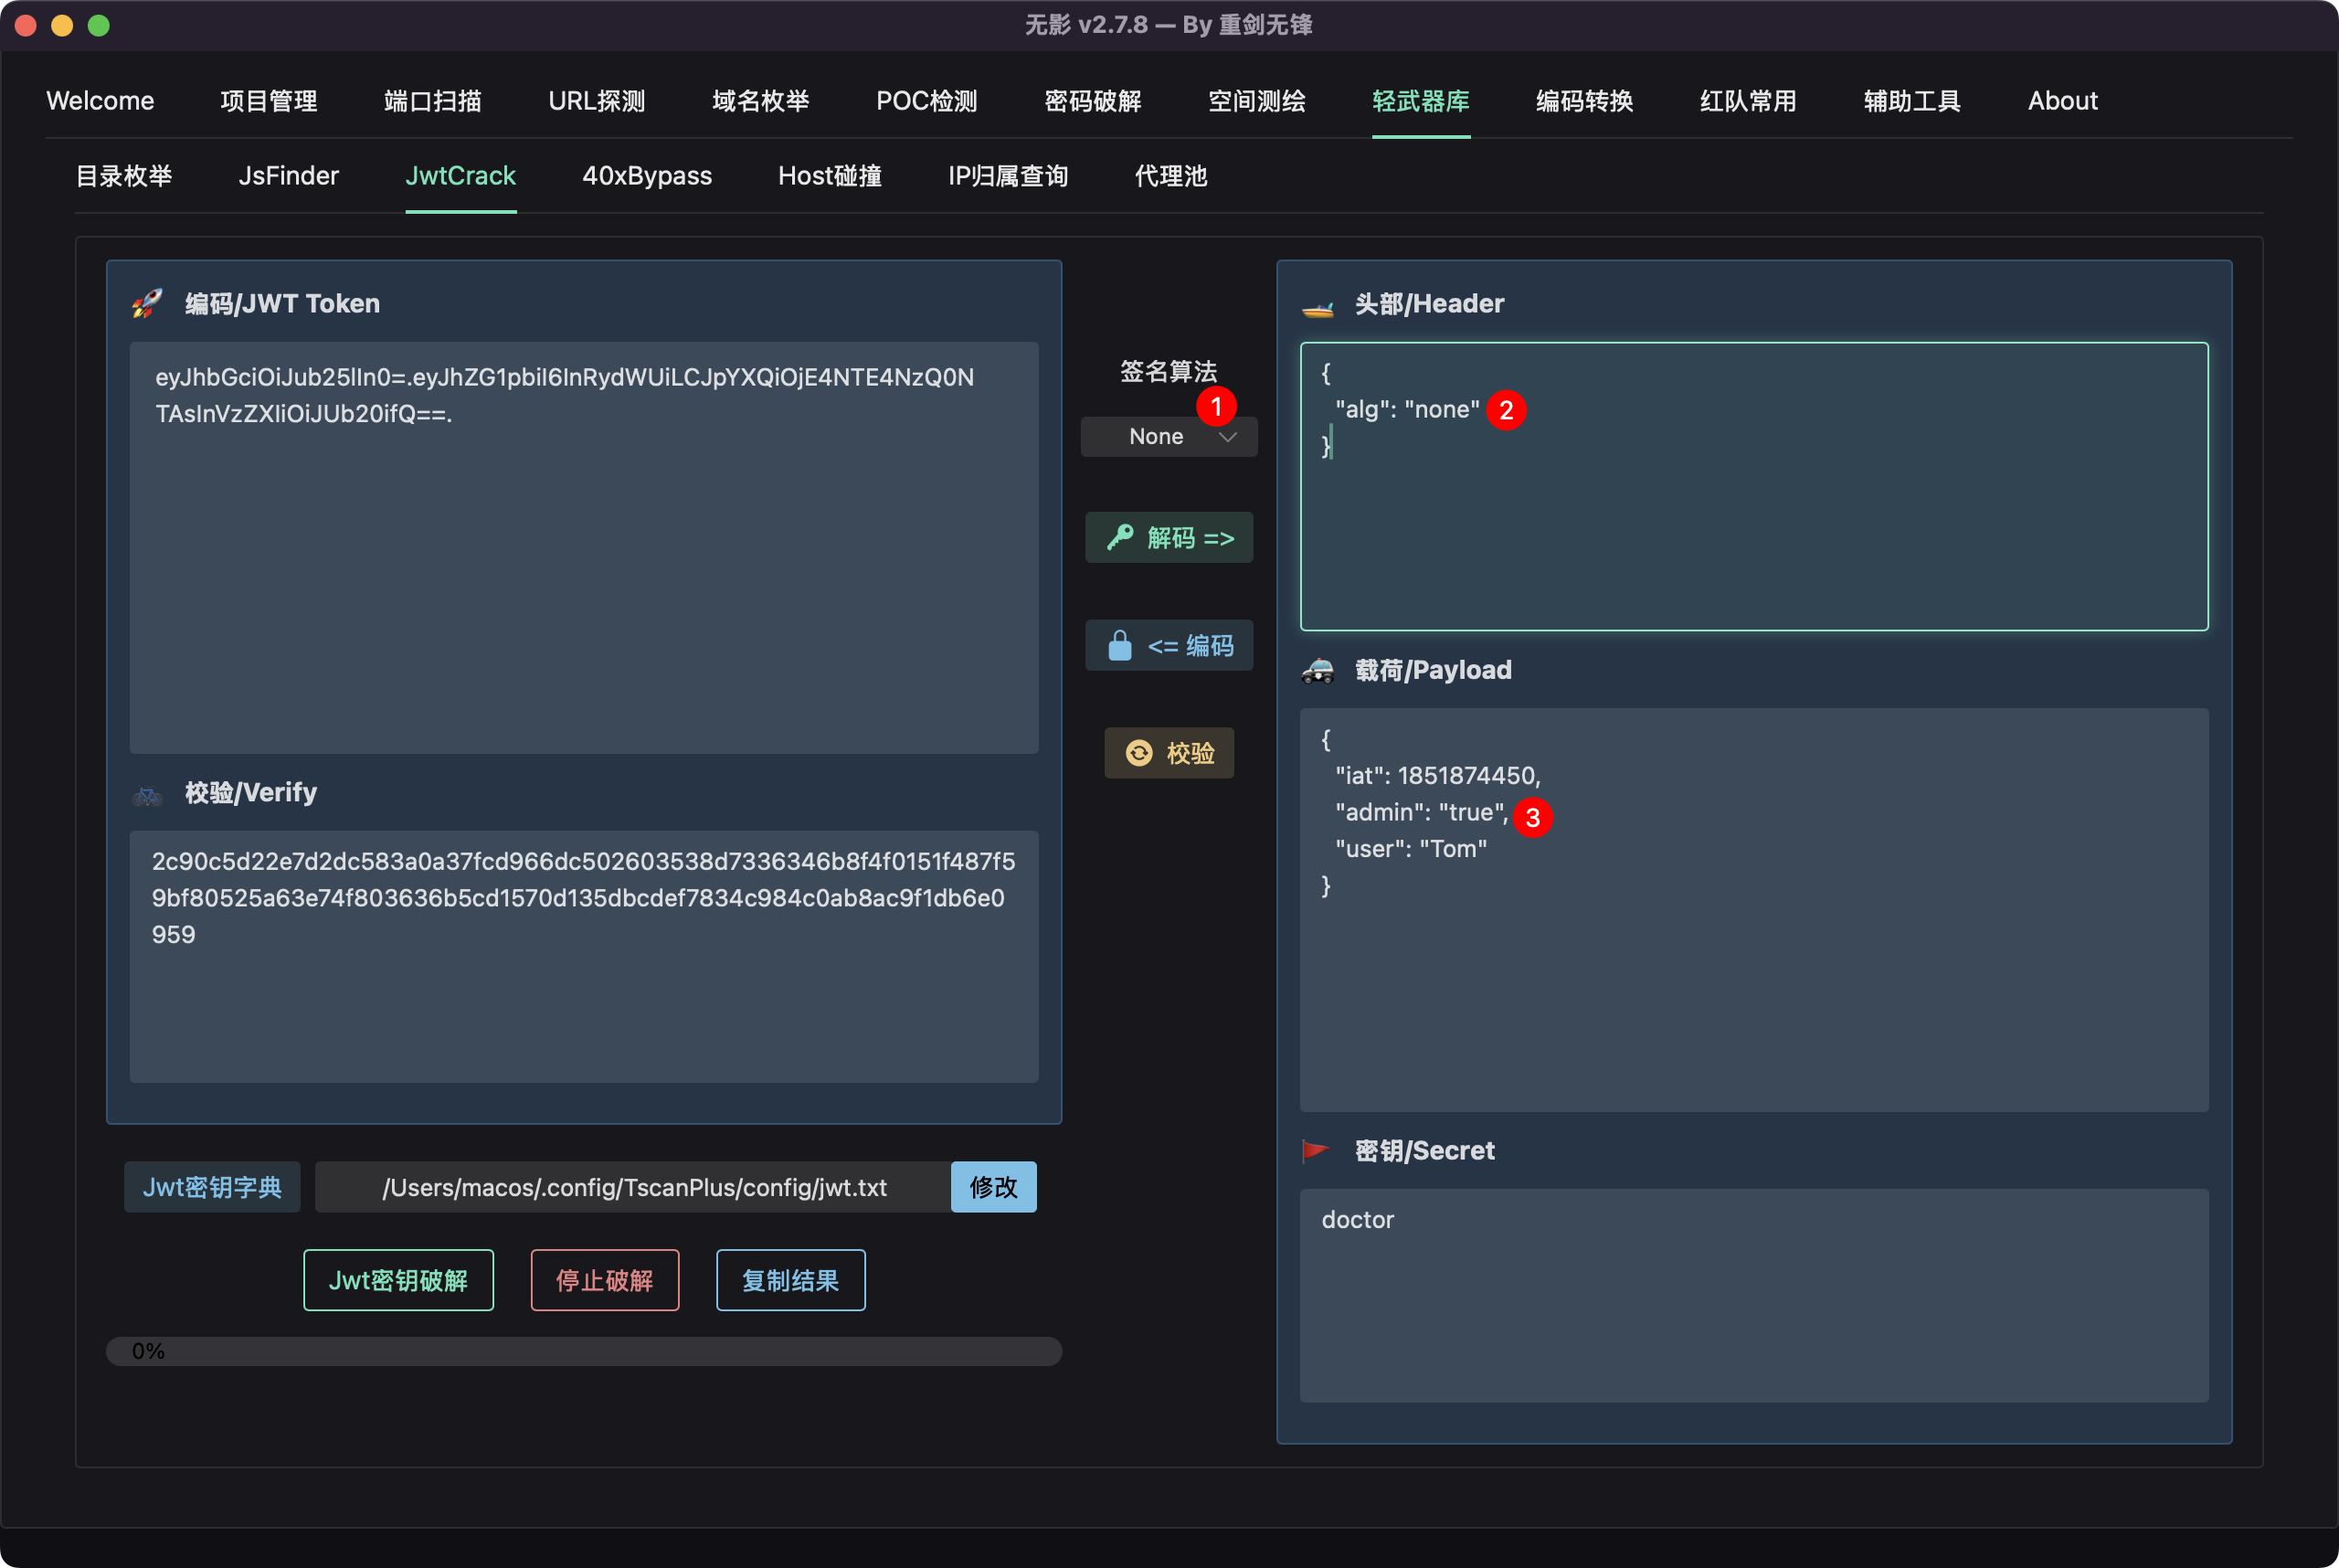
Task: Click the 复制结果 copy result button
Action: (x=791, y=1280)
